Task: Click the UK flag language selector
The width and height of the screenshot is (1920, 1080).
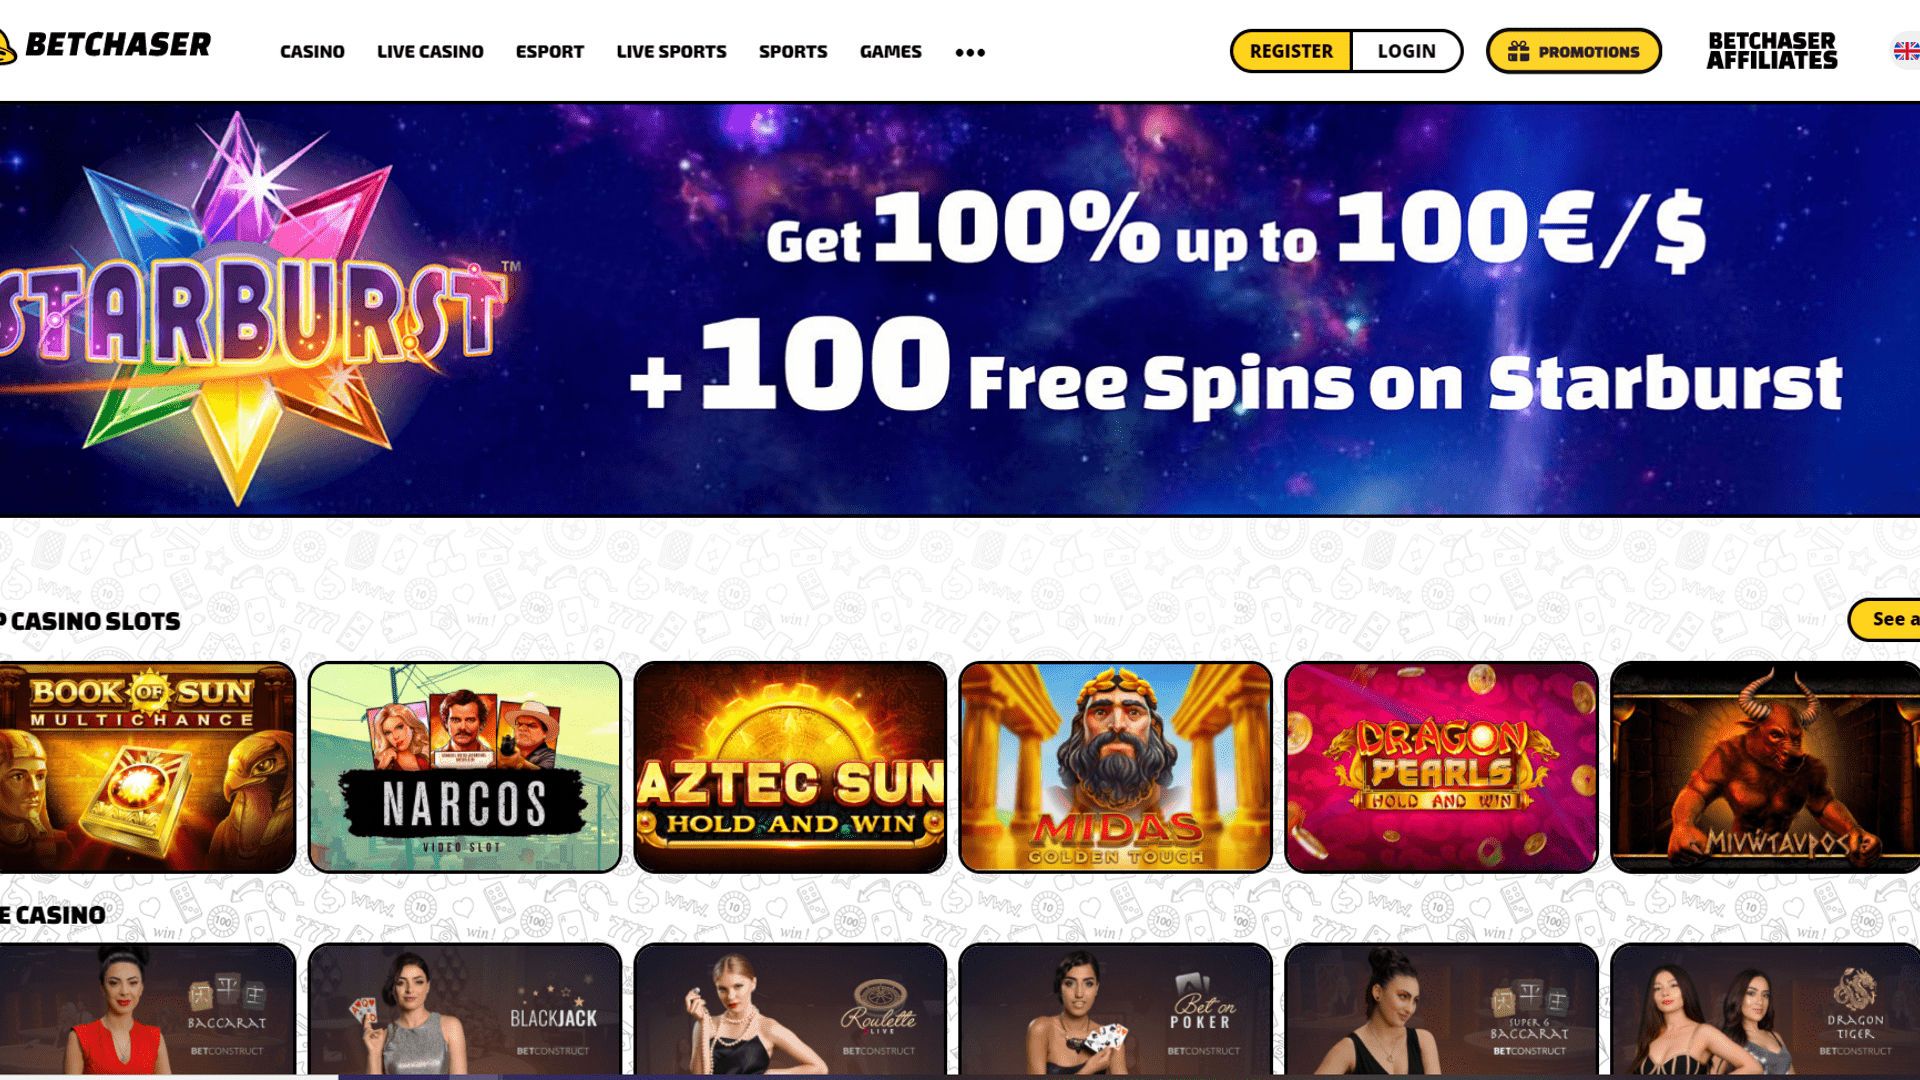Action: [1906, 51]
